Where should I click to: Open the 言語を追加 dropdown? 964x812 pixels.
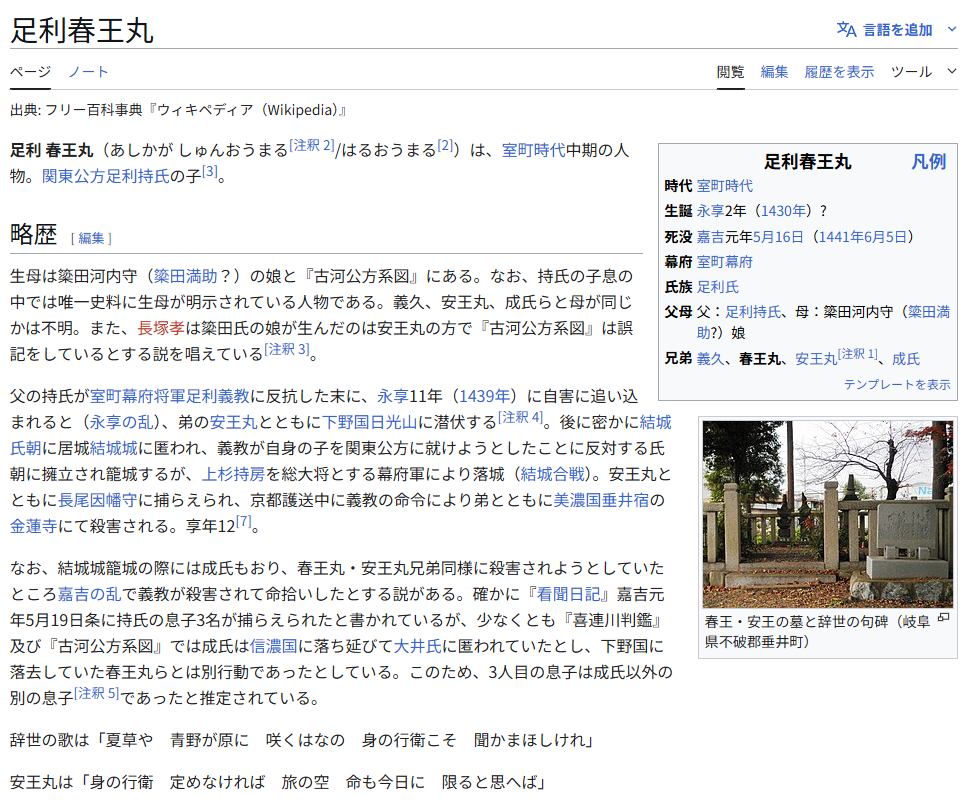click(898, 29)
